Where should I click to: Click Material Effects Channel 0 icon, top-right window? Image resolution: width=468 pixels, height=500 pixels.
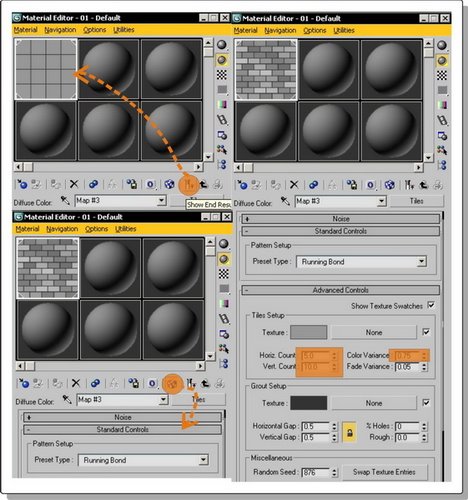[x=371, y=185]
